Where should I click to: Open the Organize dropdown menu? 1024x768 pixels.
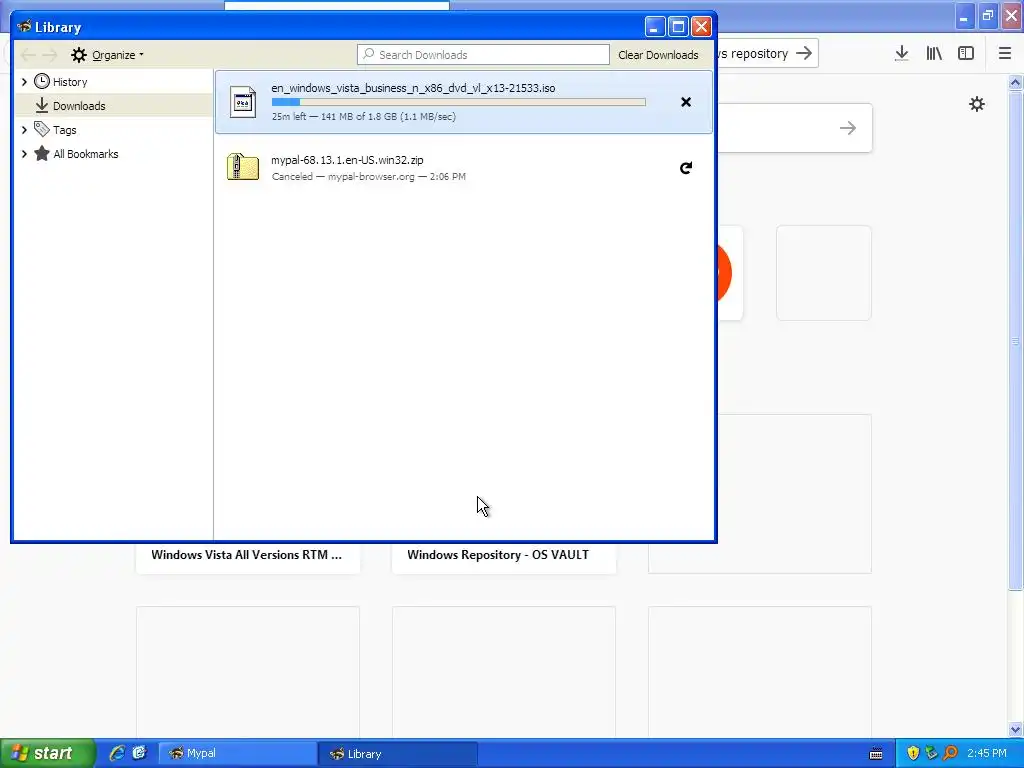[x=108, y=55]
